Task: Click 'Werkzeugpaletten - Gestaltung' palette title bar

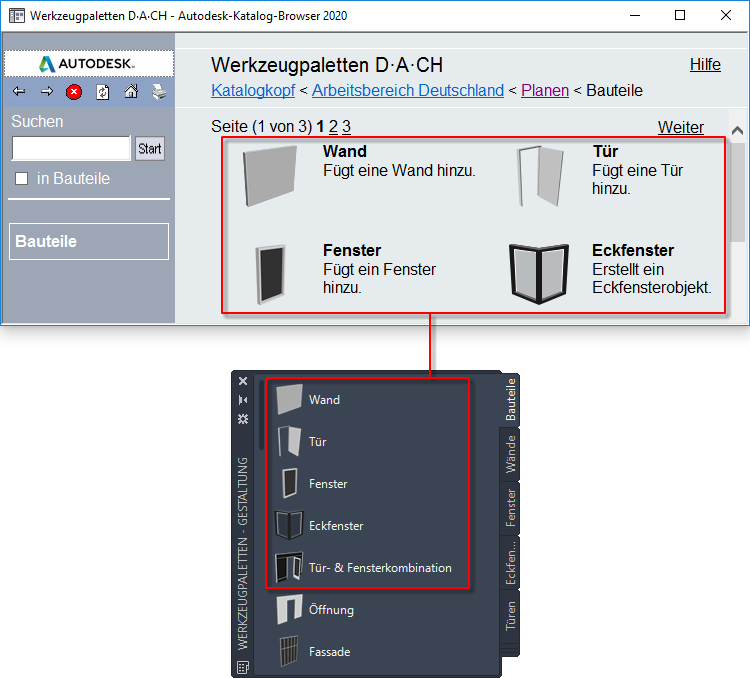Action: [x=243, y=554]
